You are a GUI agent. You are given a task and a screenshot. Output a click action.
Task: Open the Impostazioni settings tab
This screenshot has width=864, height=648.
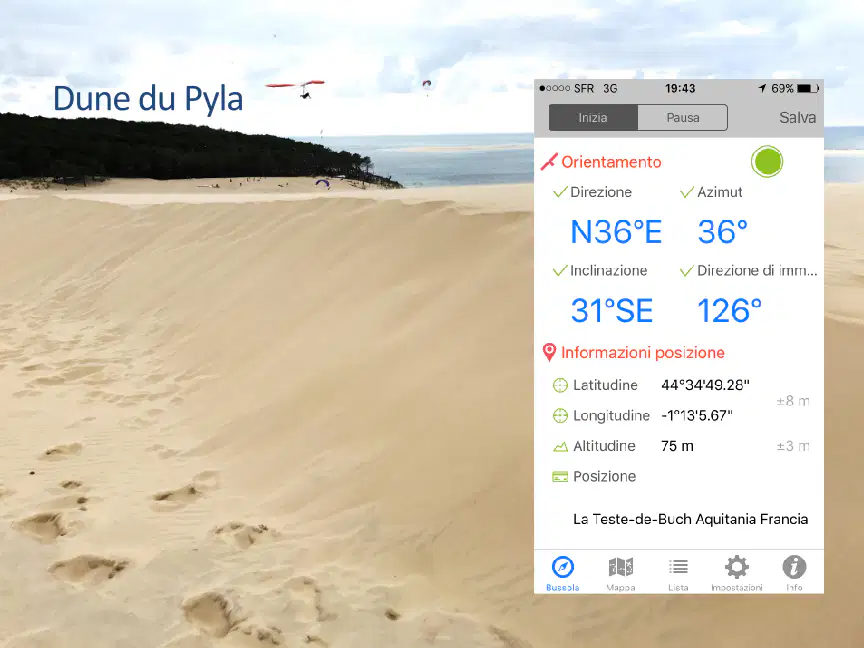pos(737,574)
